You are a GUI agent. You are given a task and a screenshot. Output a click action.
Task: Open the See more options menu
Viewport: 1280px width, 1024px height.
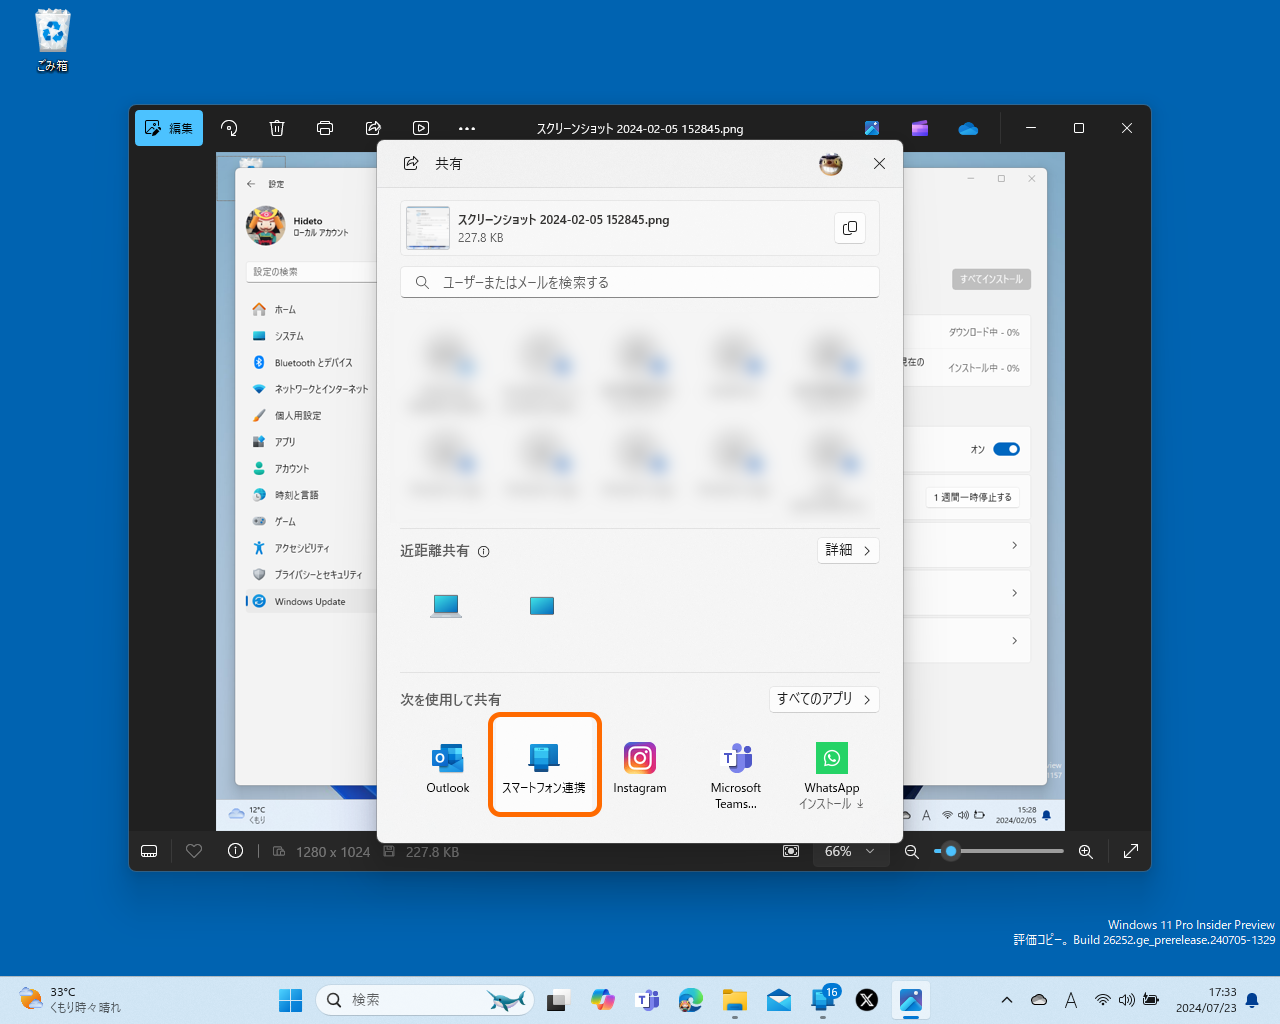tap(466, 128)
